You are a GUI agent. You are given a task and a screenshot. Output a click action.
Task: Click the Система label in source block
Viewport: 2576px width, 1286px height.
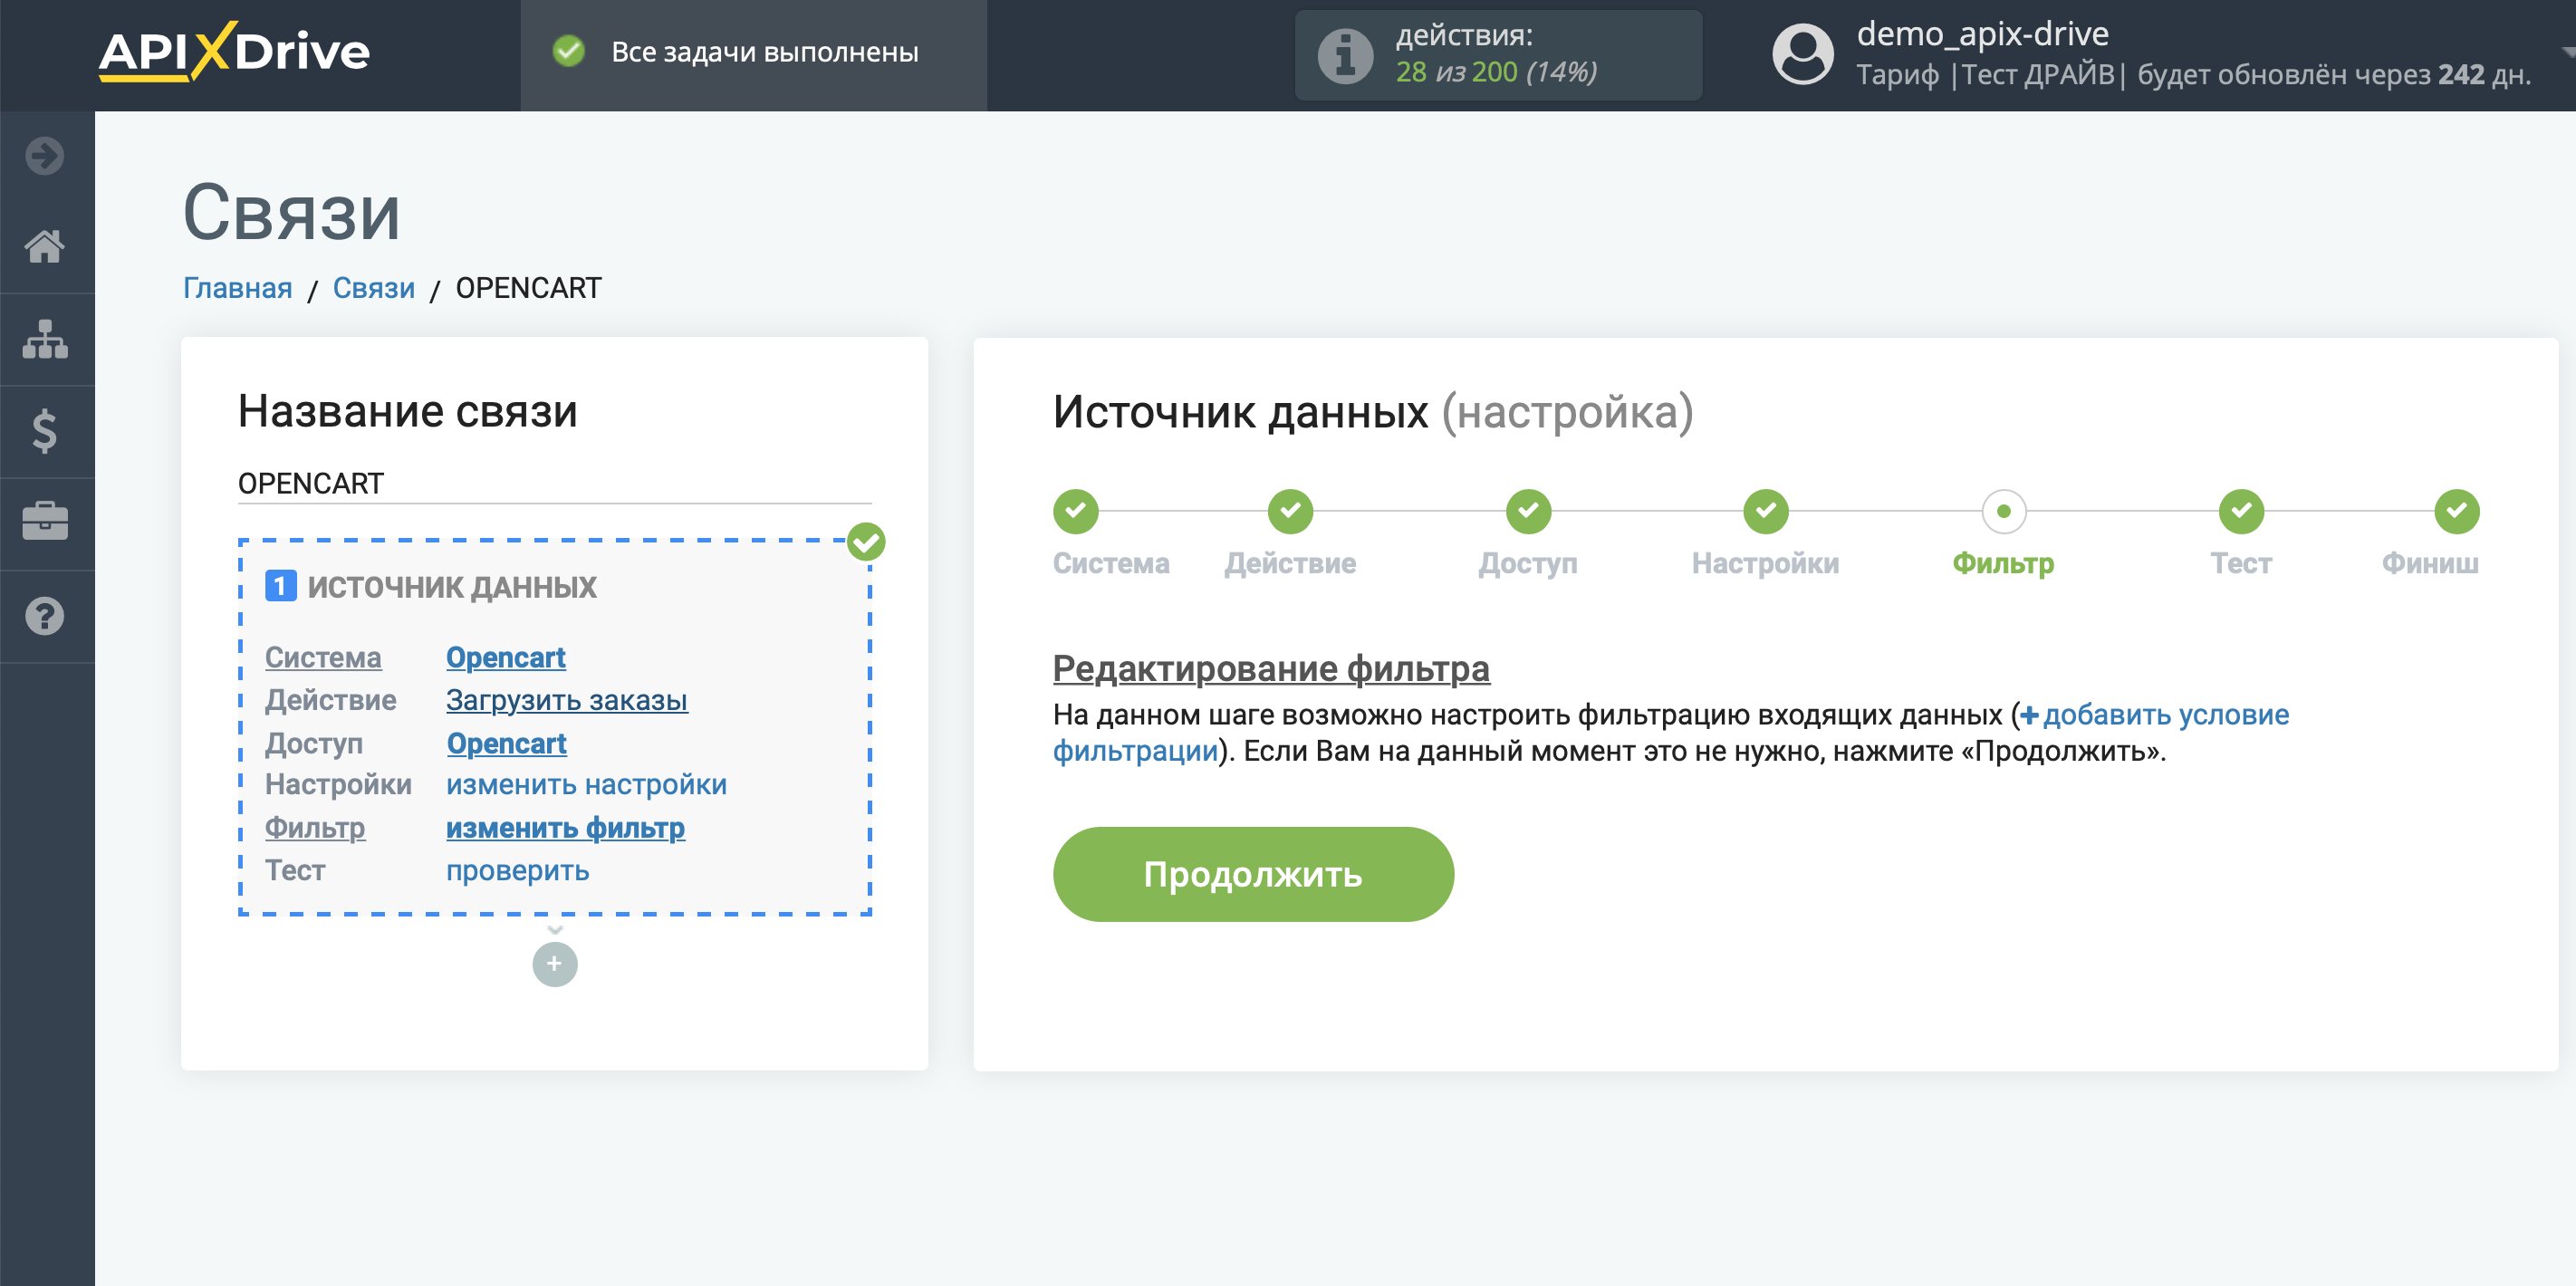click(x=323, y=658)
